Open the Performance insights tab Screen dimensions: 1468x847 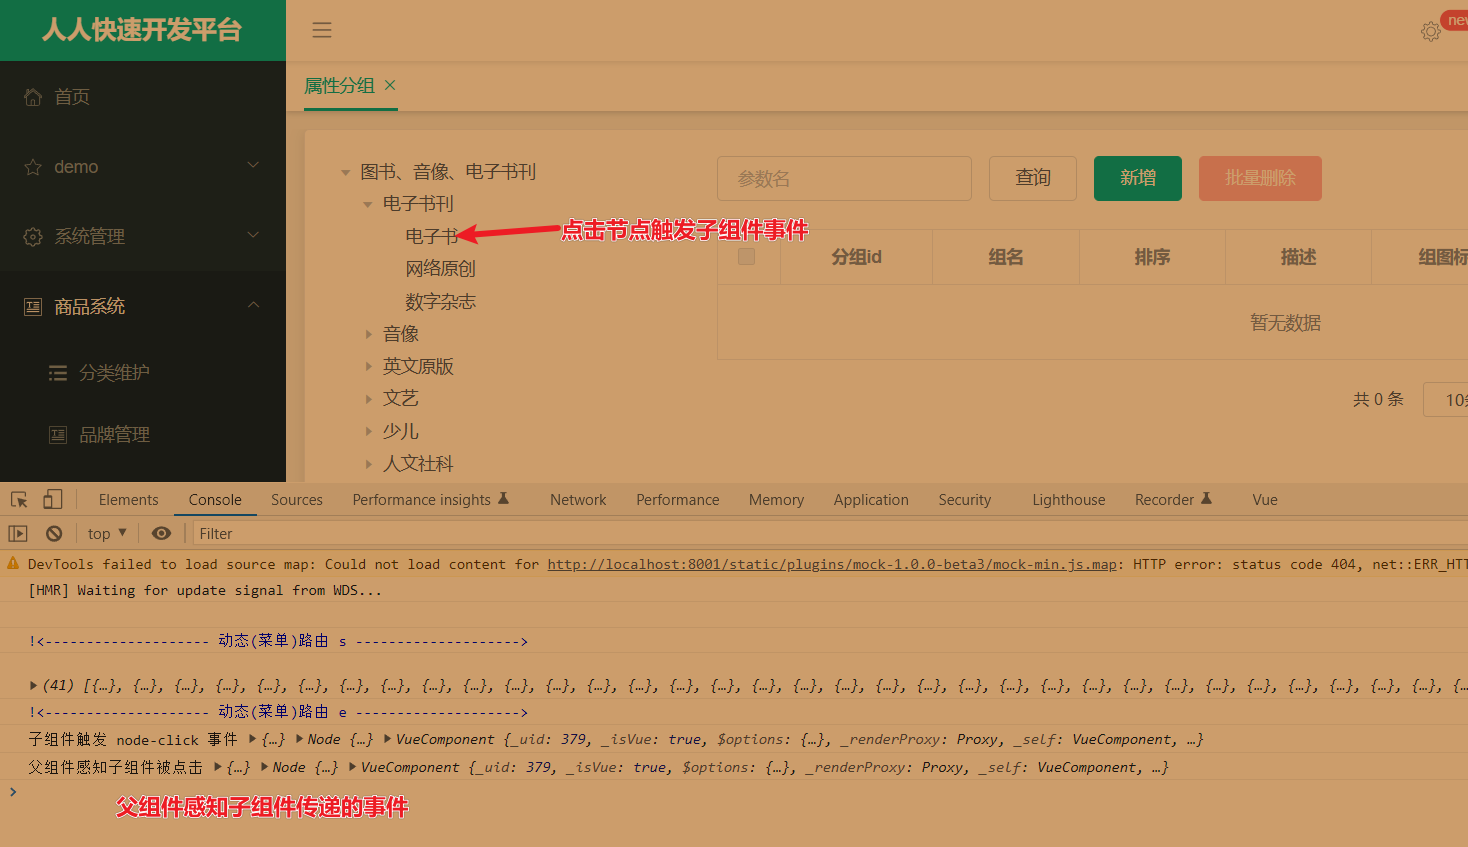point(430,500)
